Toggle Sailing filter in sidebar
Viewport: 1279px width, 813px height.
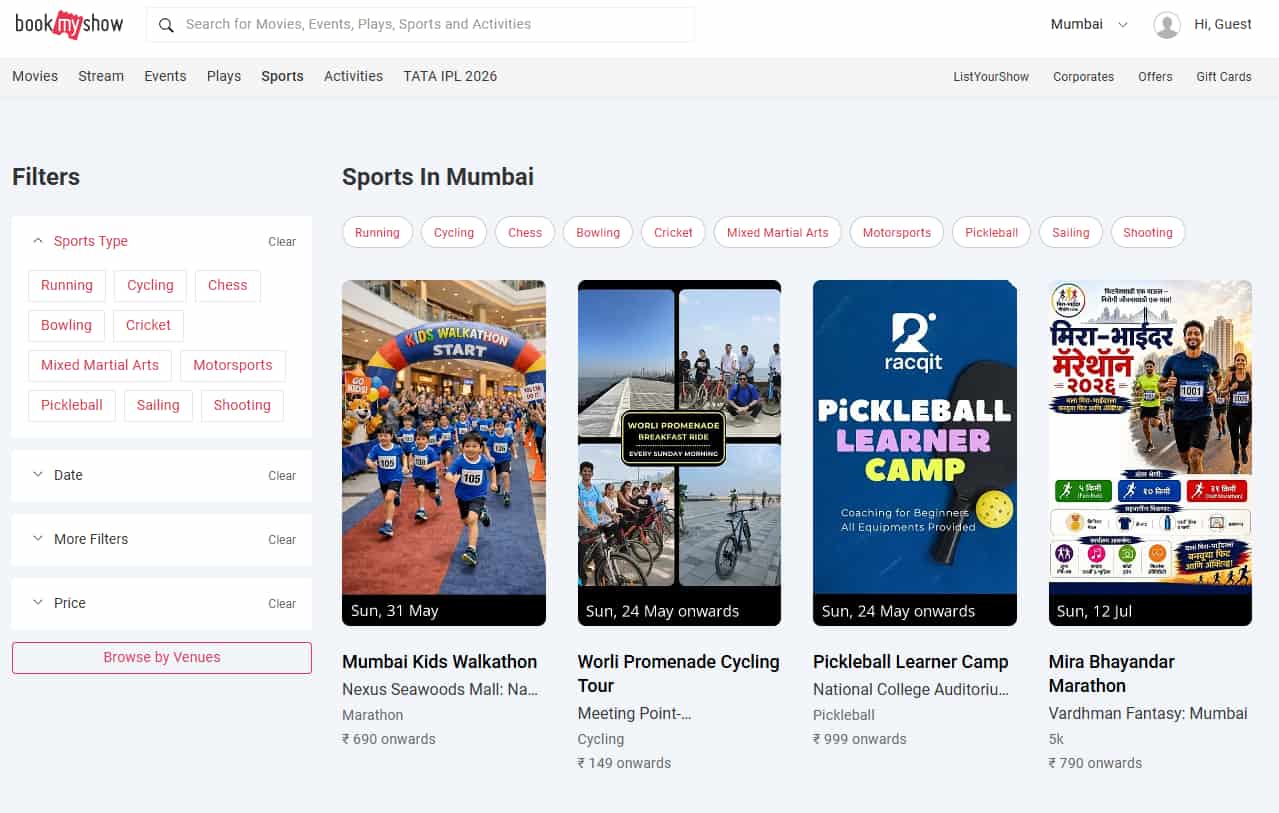tap(158, 405)
